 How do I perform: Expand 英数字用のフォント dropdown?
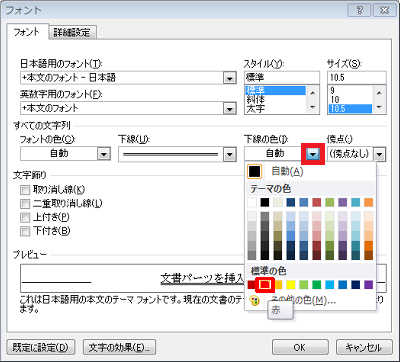(229, 108)
